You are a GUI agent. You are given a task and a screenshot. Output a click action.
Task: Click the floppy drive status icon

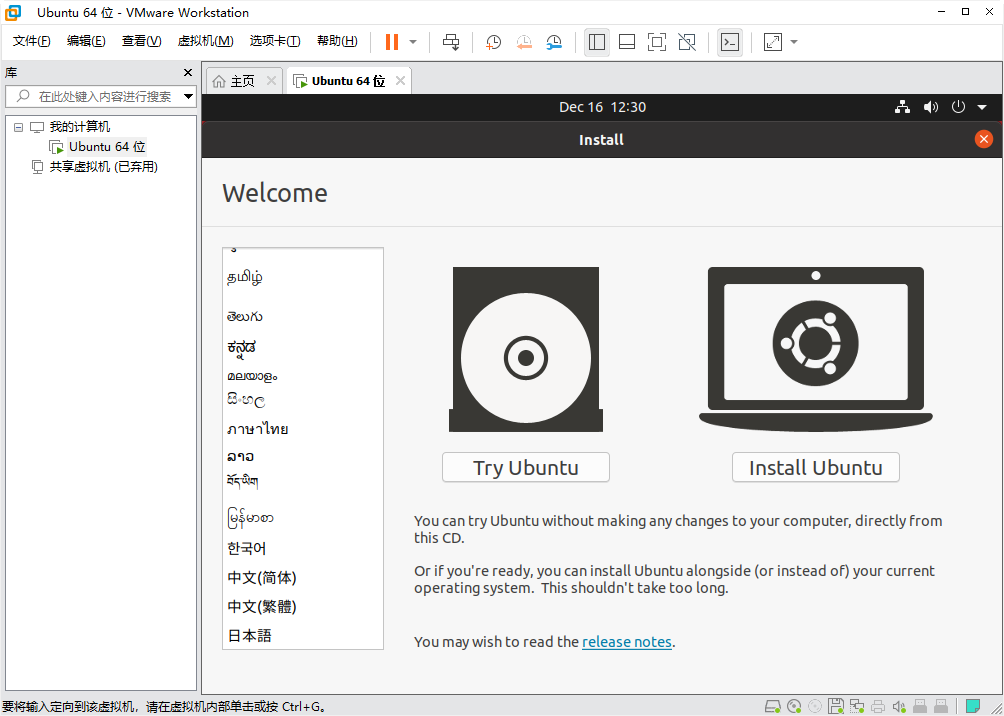[835, 706]
